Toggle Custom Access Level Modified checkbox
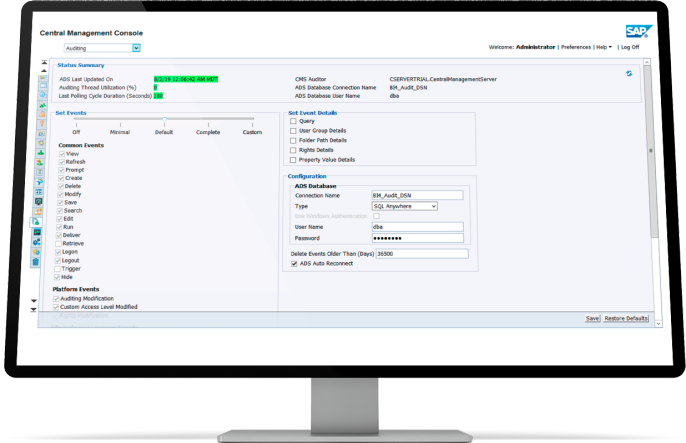 [56, 307]
